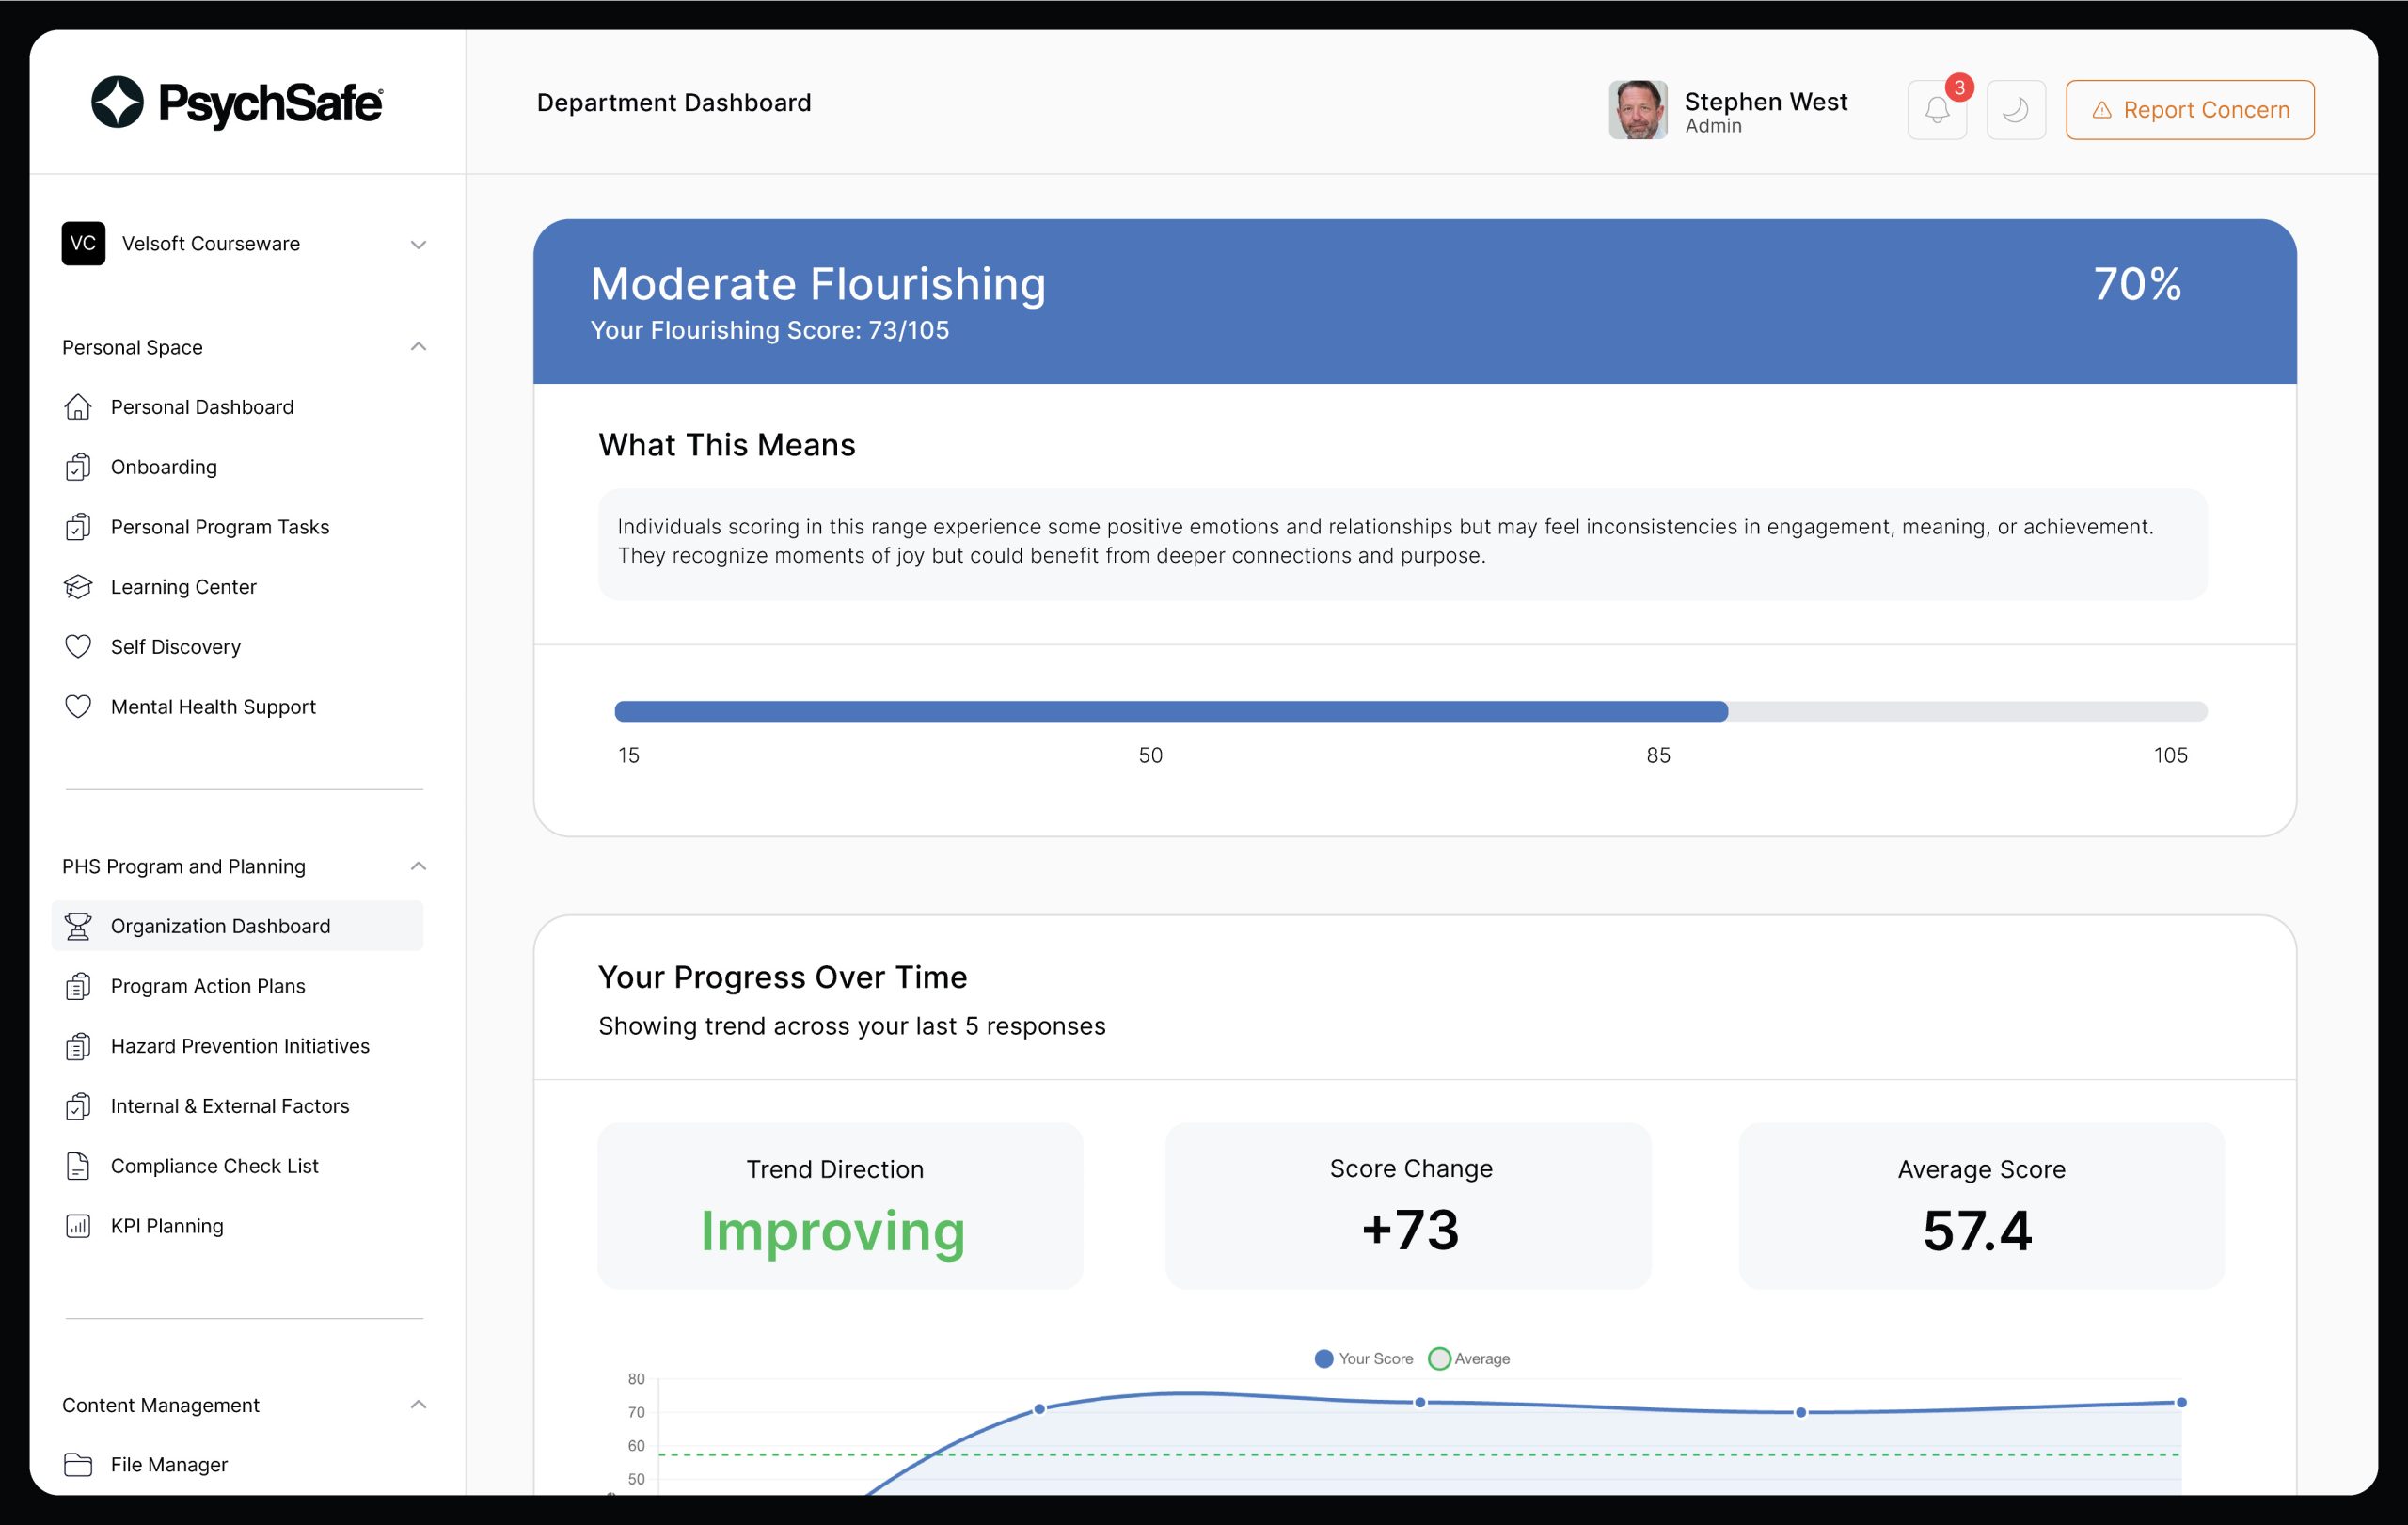Click Stephen West profile avatar
This screenshot has width=2408, height=1525.
(1637, 110)
